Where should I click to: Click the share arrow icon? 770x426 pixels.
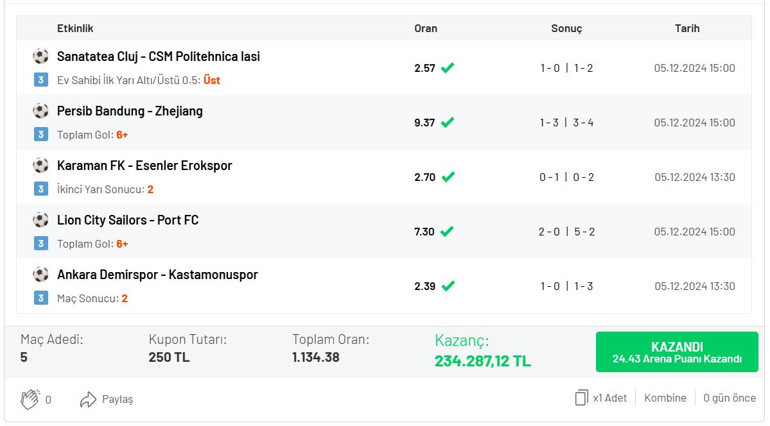coord(88,399)
